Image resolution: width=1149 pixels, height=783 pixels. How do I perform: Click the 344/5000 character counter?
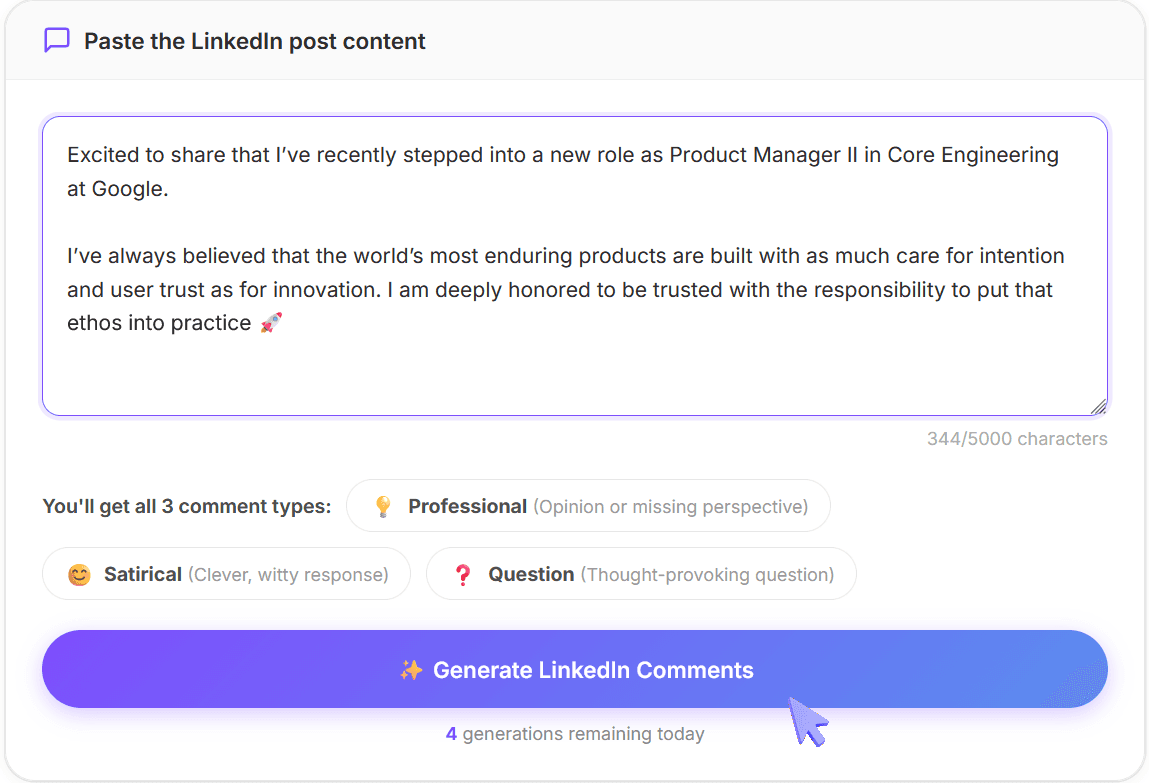(1018, 438)
